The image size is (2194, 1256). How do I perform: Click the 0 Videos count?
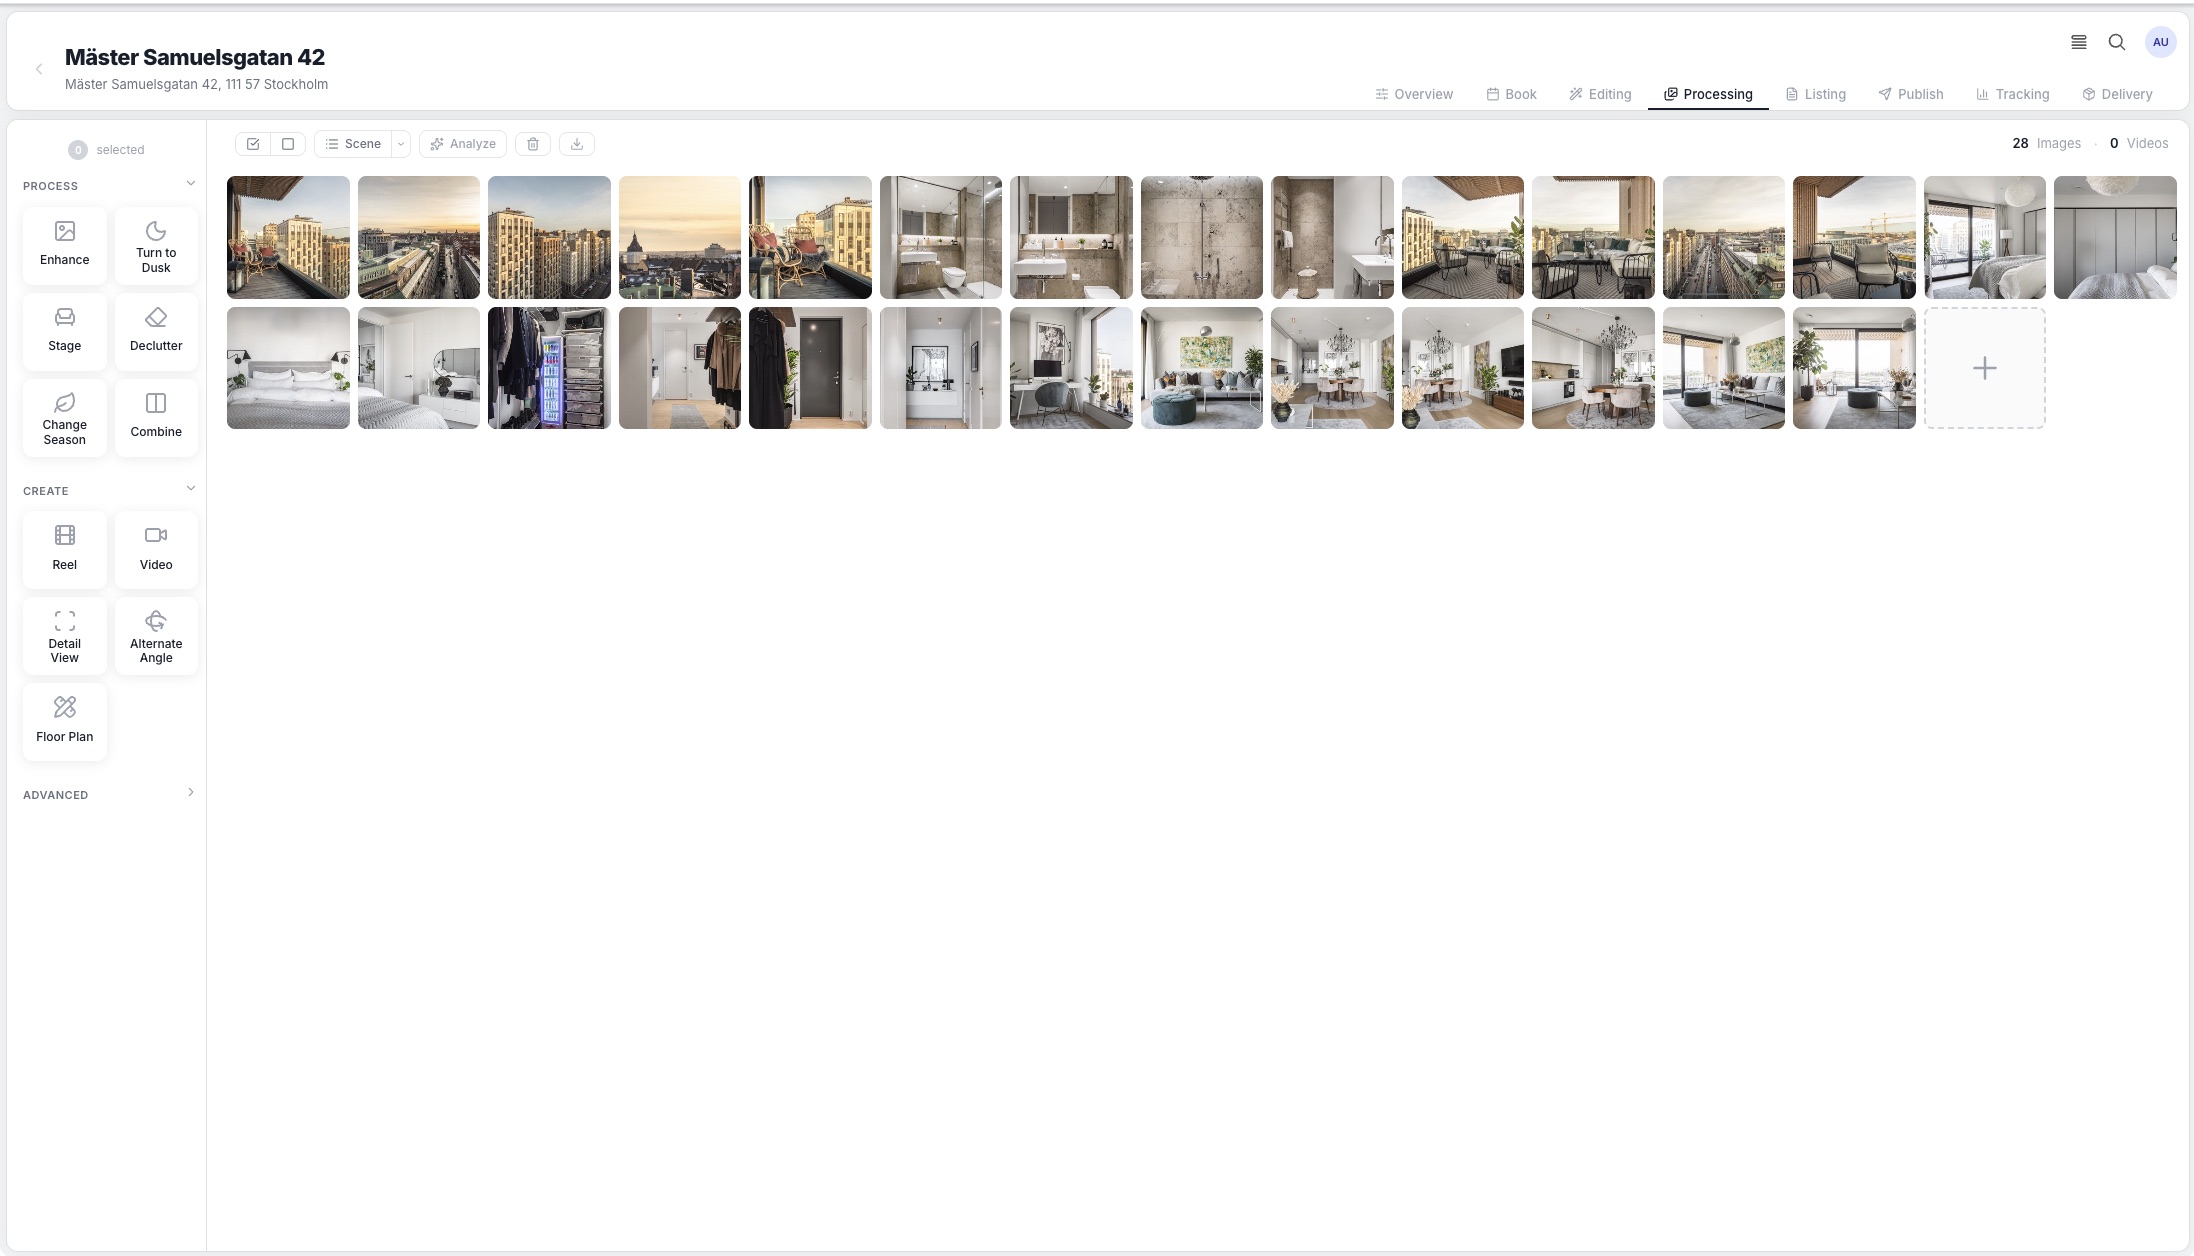pos(2139,143)
